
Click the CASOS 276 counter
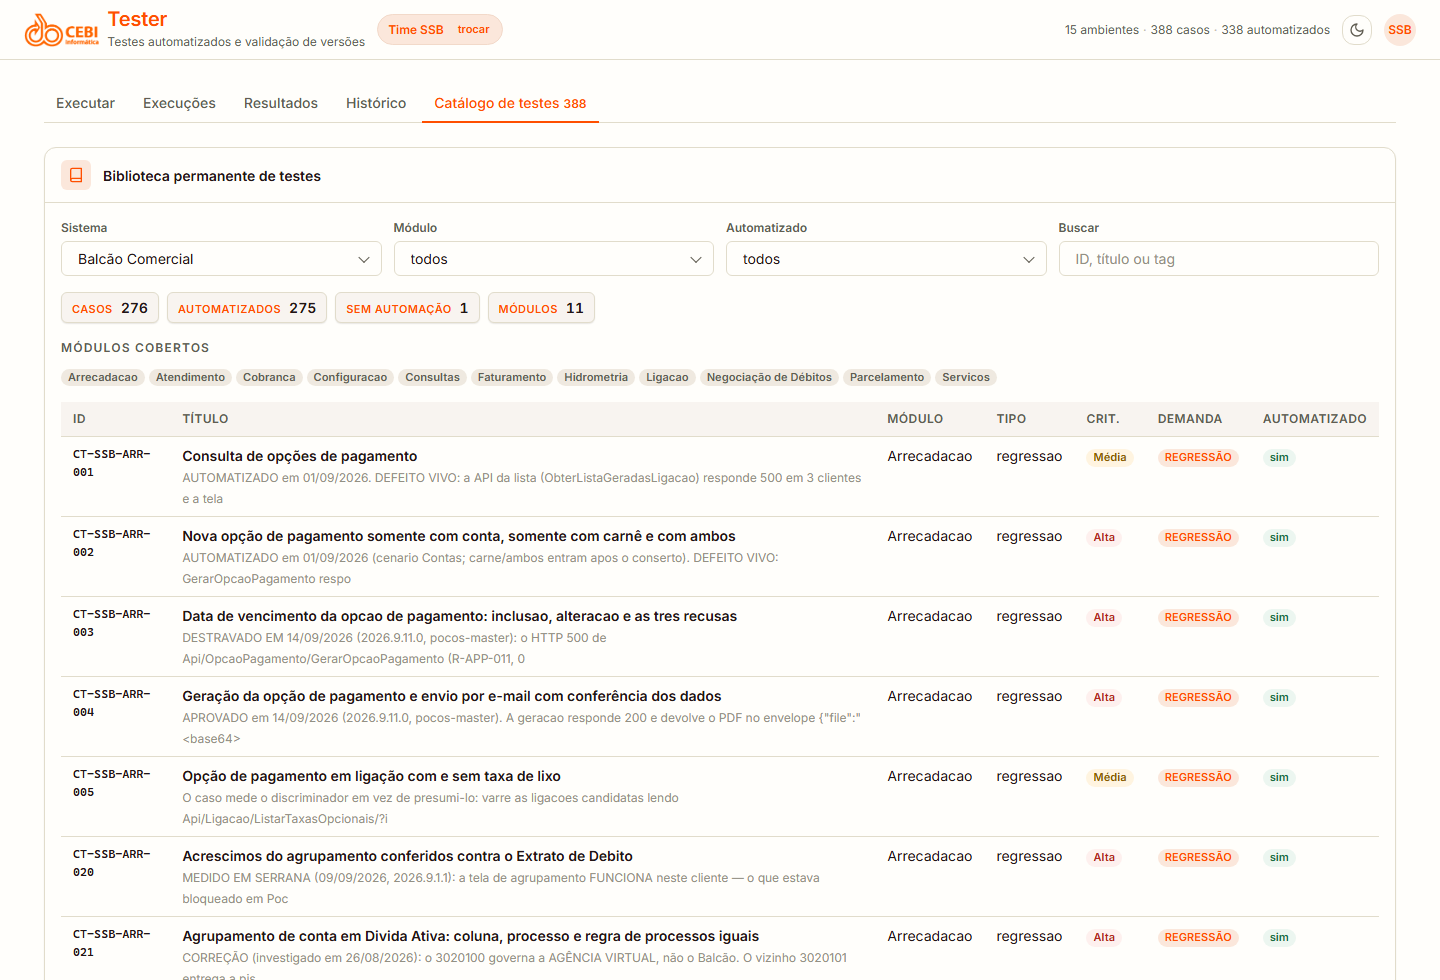110,308
